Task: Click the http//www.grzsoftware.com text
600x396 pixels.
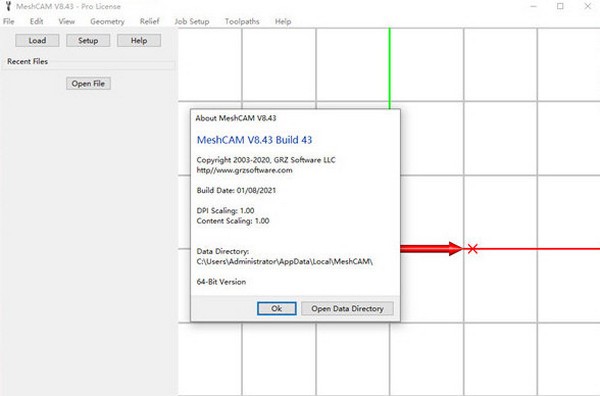Action: (x=245, y=170)
